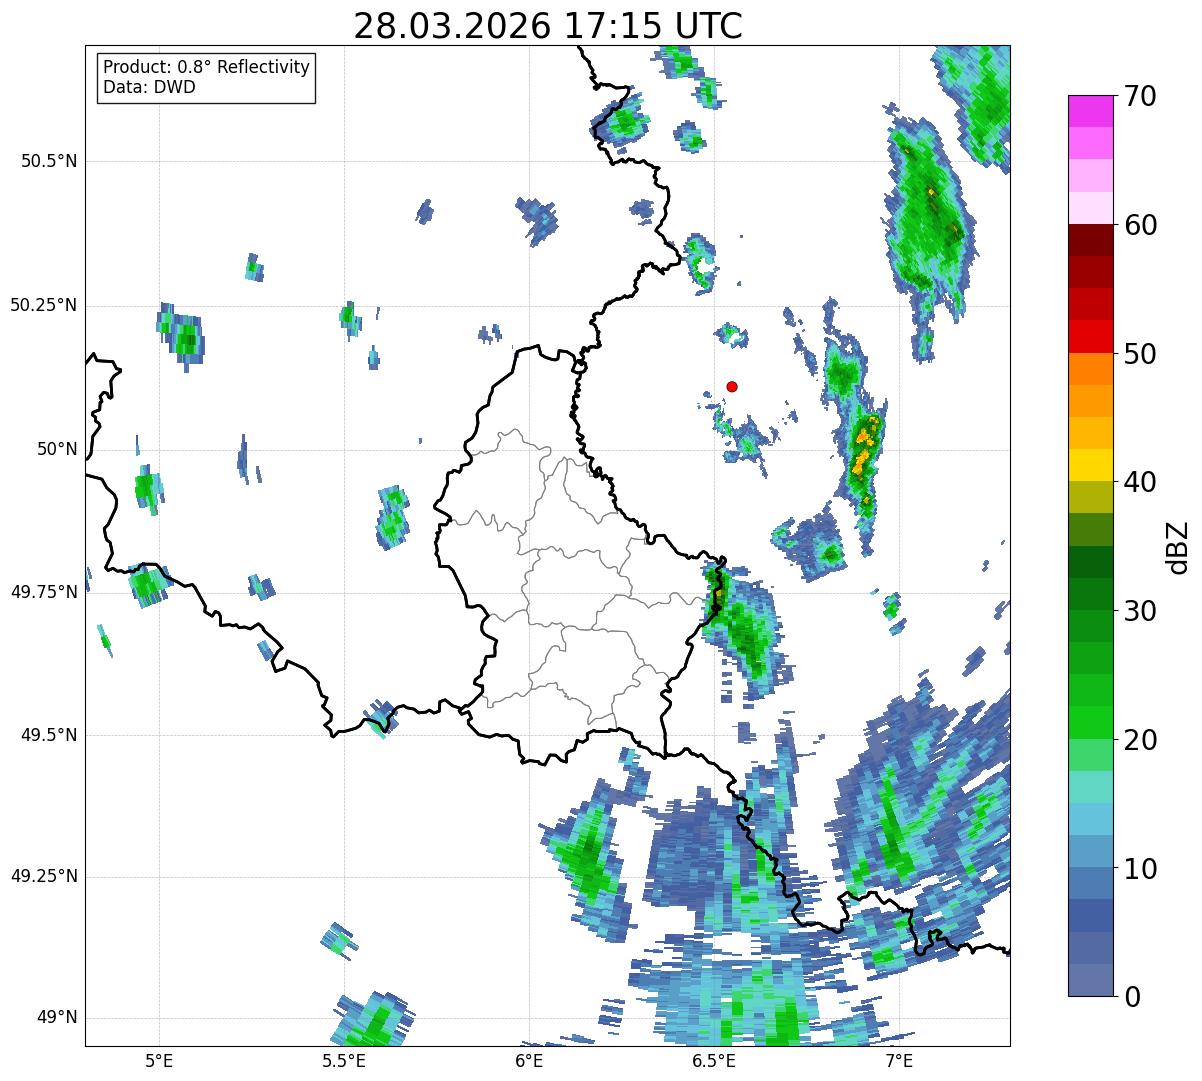
Task: Click the 50°N latitude label
Action: pos(57,449)
